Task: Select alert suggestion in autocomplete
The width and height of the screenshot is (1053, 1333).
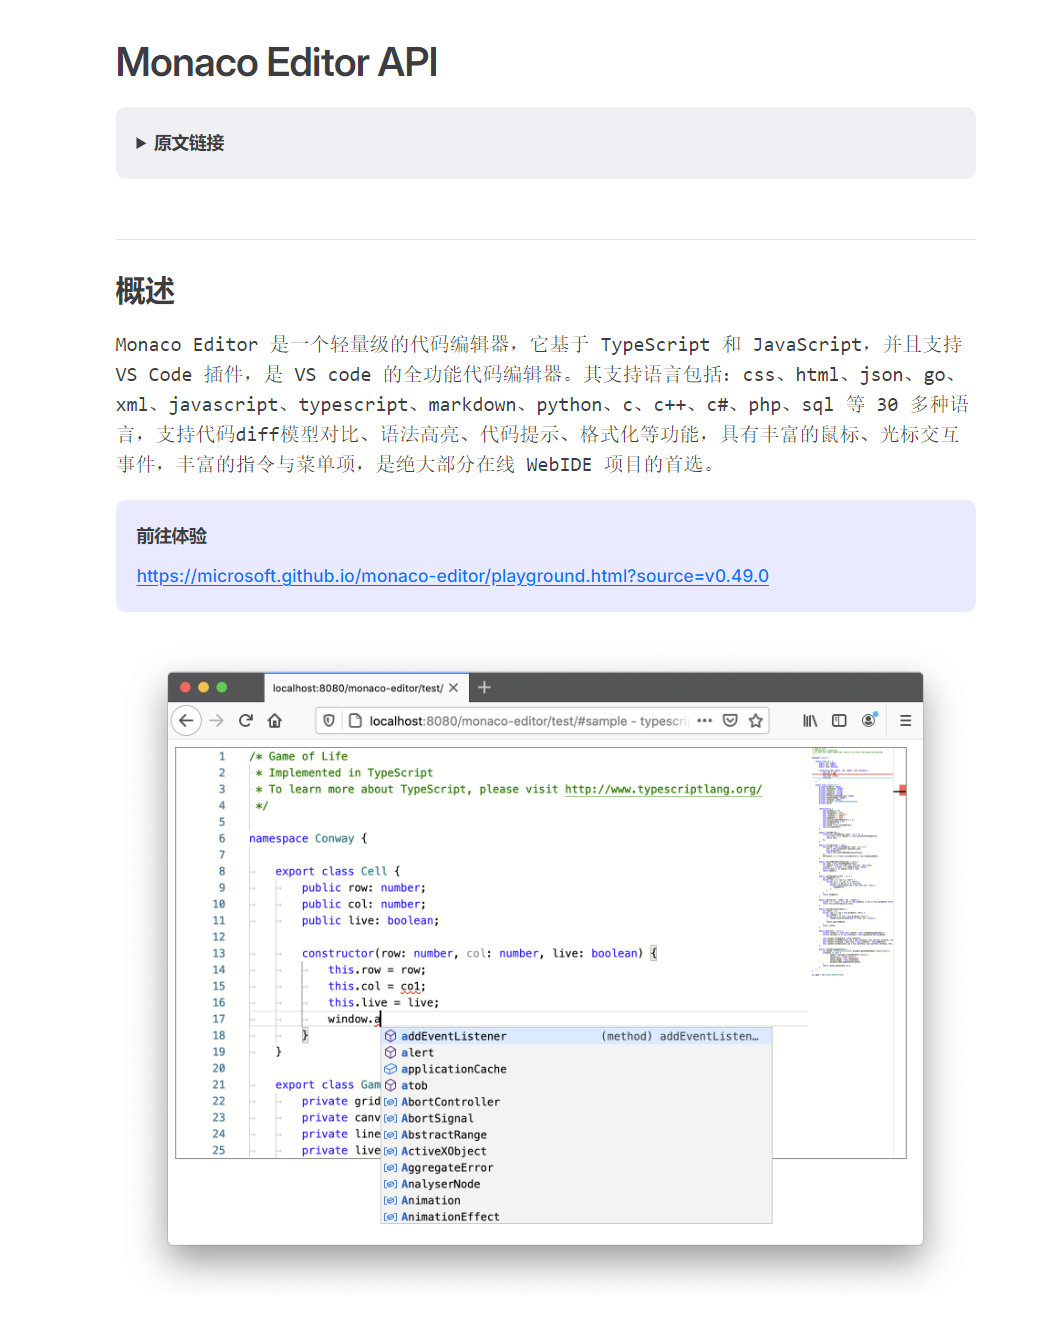Action: click(x=577, y=1052)
